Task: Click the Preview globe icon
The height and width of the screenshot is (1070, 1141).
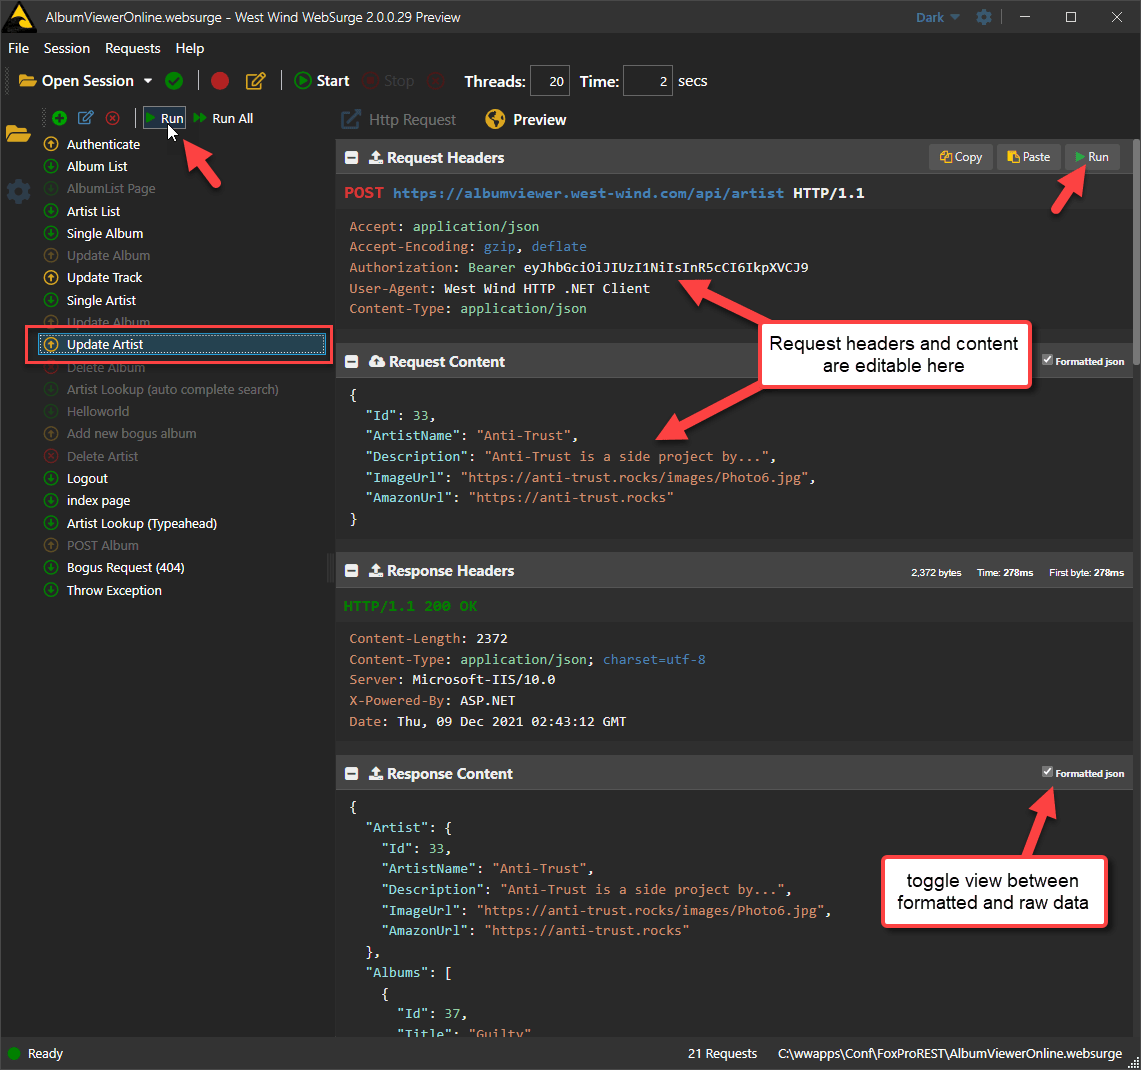Action: 496,119
